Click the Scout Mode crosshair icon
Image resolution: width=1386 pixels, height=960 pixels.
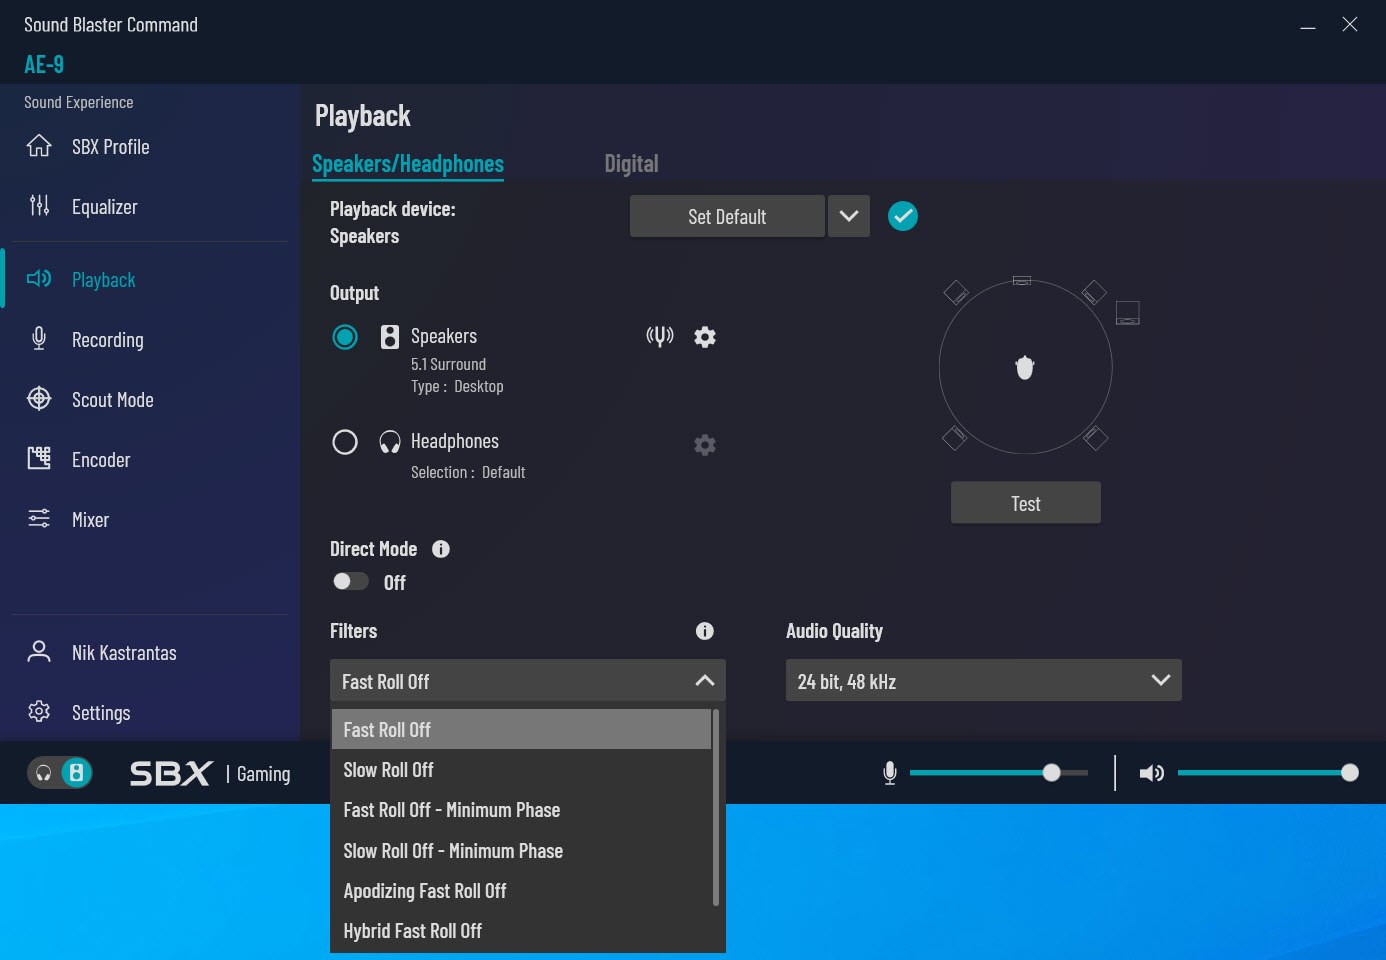(x=39, y=399)
